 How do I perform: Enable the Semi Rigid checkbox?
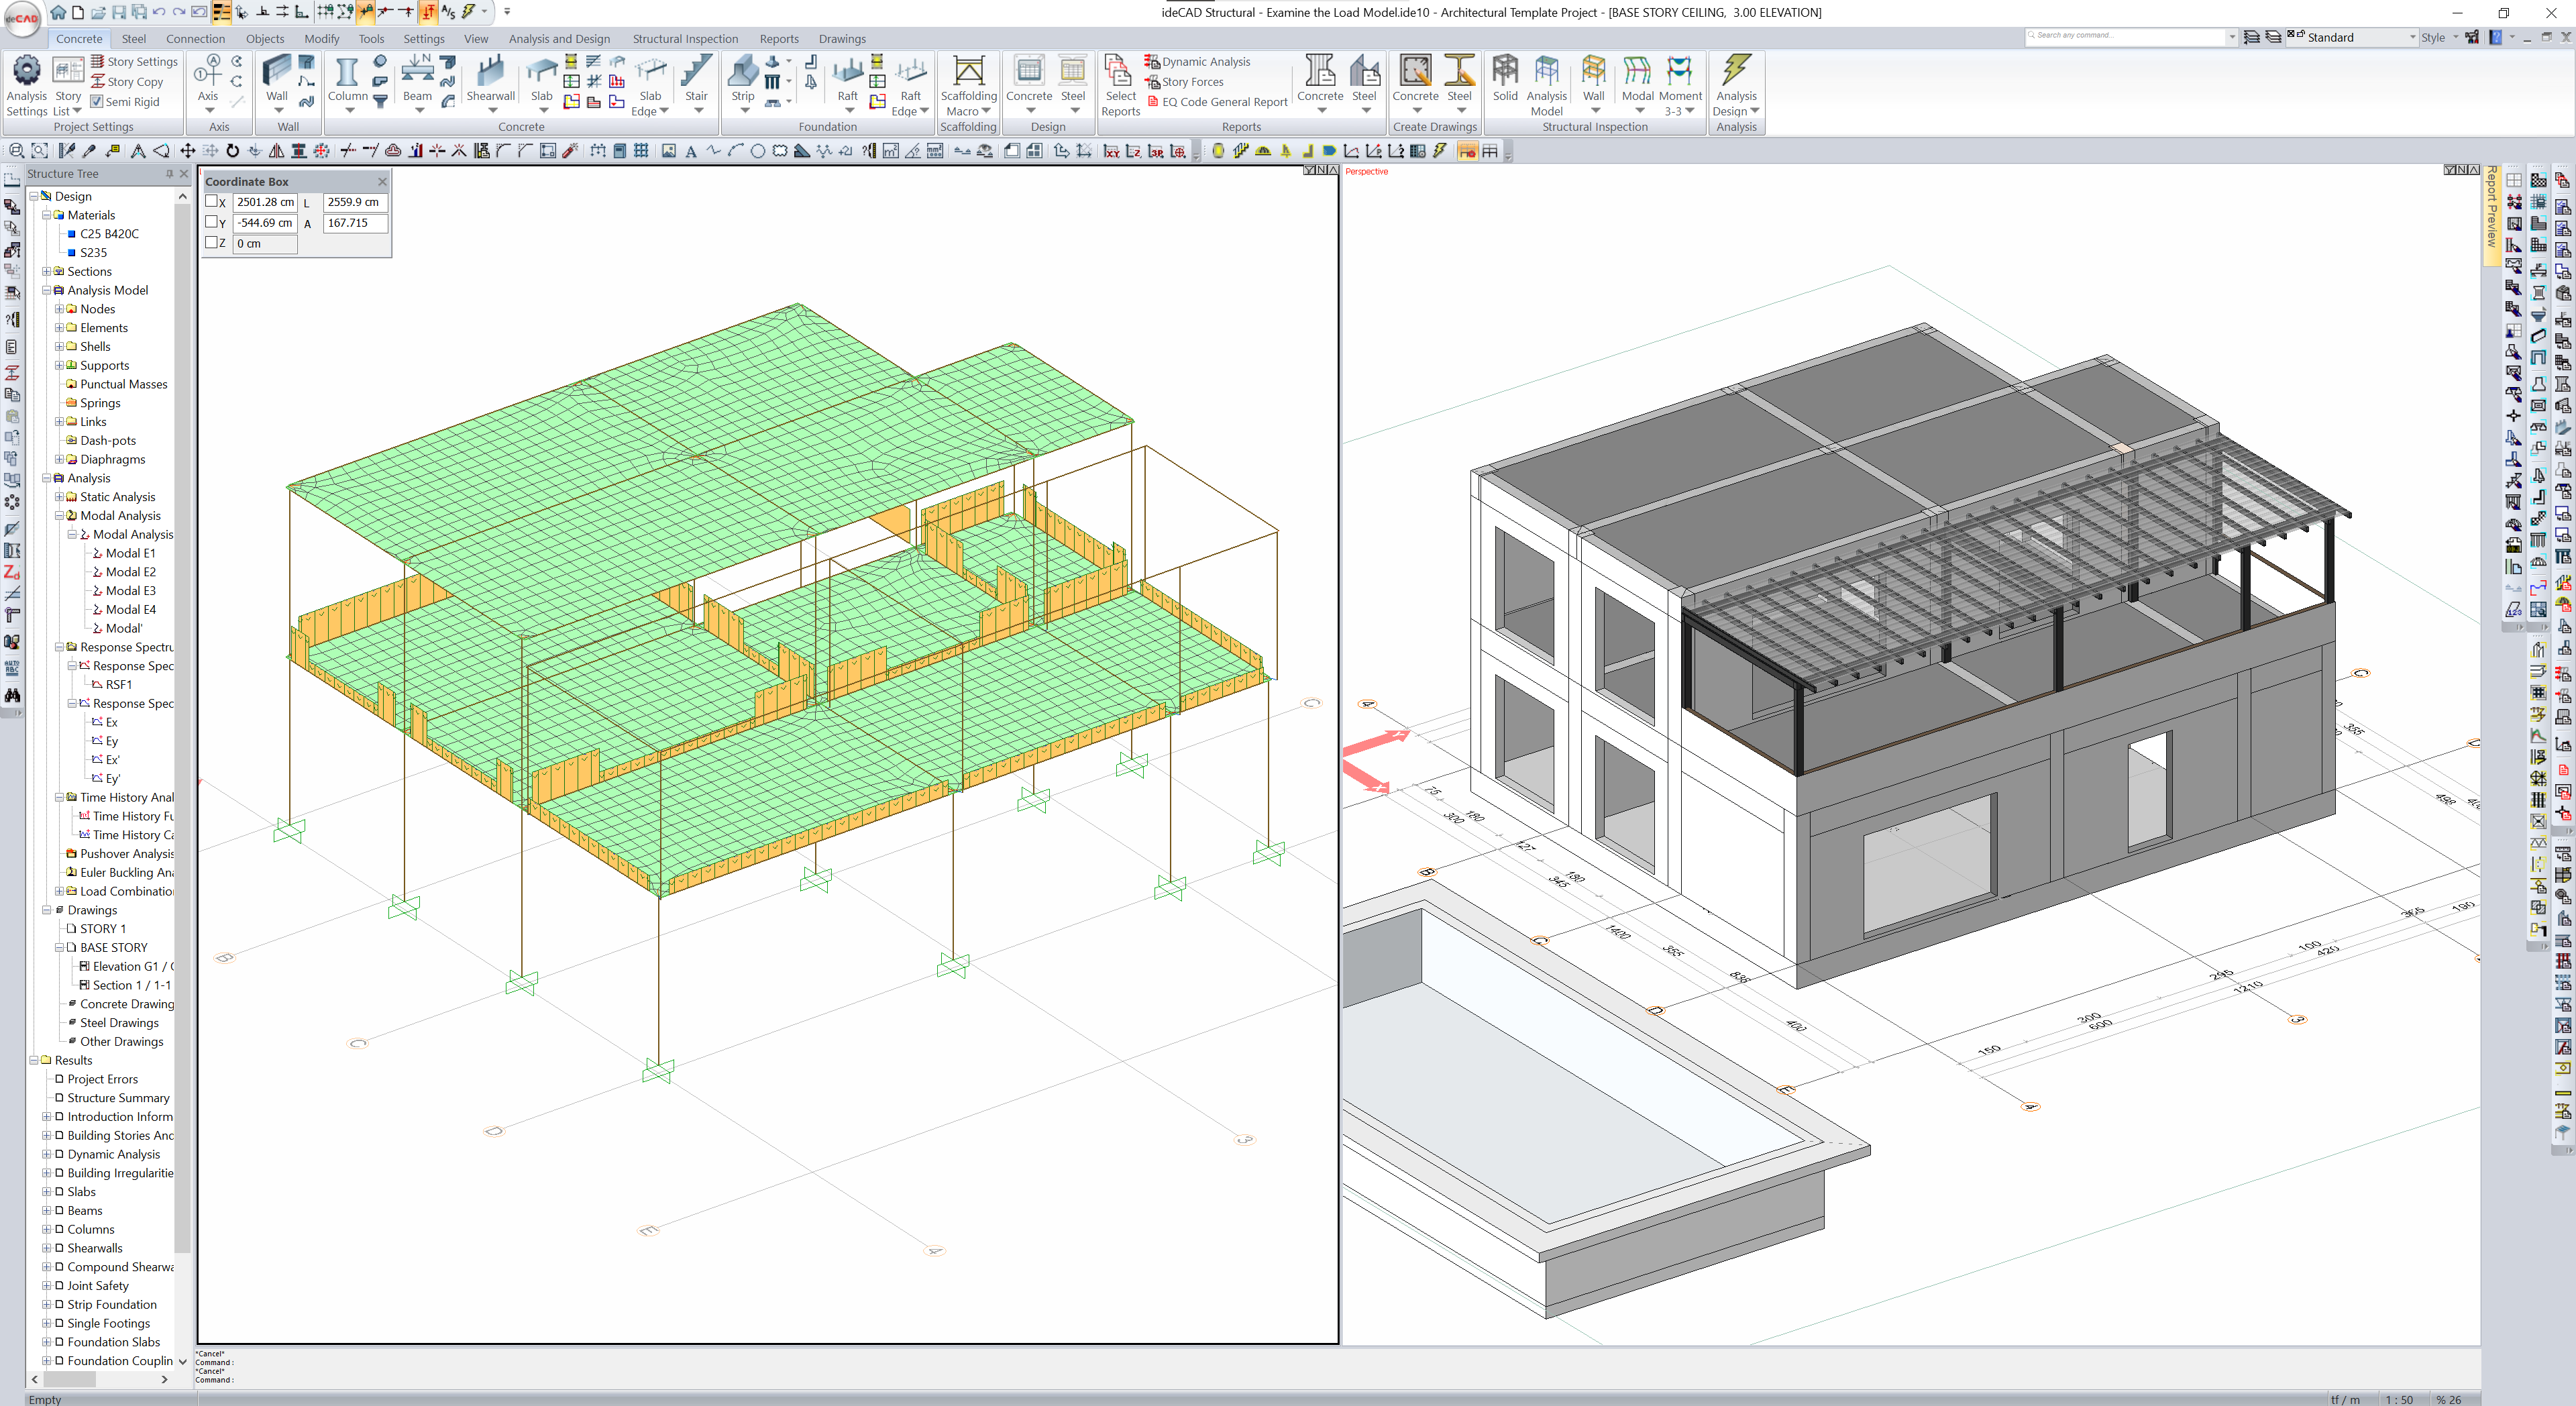pos(97,101)
